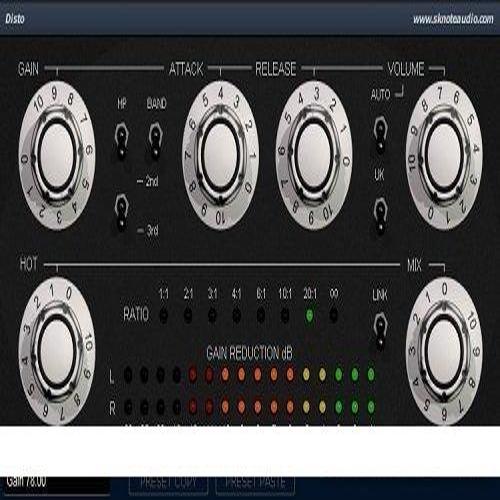Click the ATTACK knob
The width and height of the screenshot is (500, 500).
220,156
